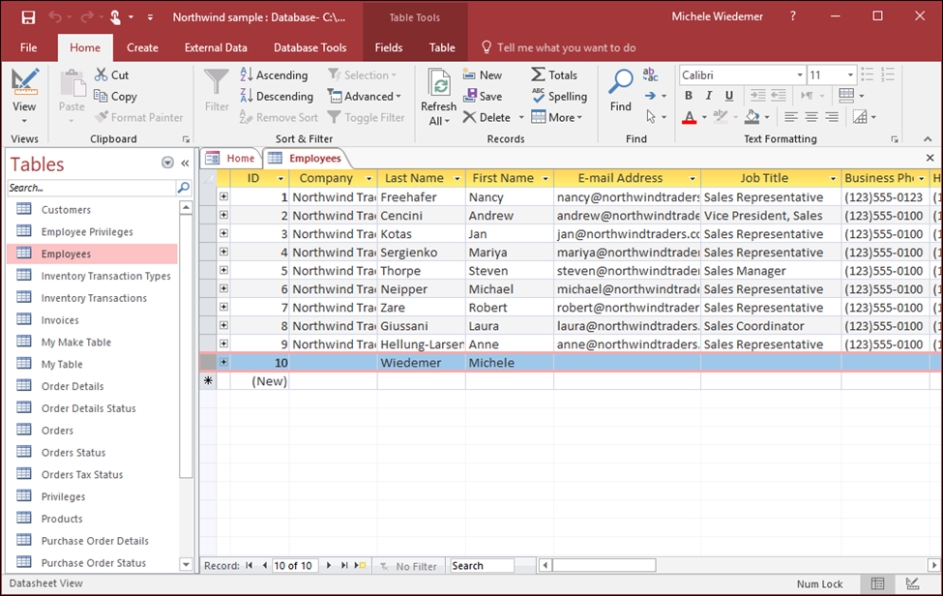Create a New record from the ribbon
Screen dimensions: 943x596
[482, 75]
